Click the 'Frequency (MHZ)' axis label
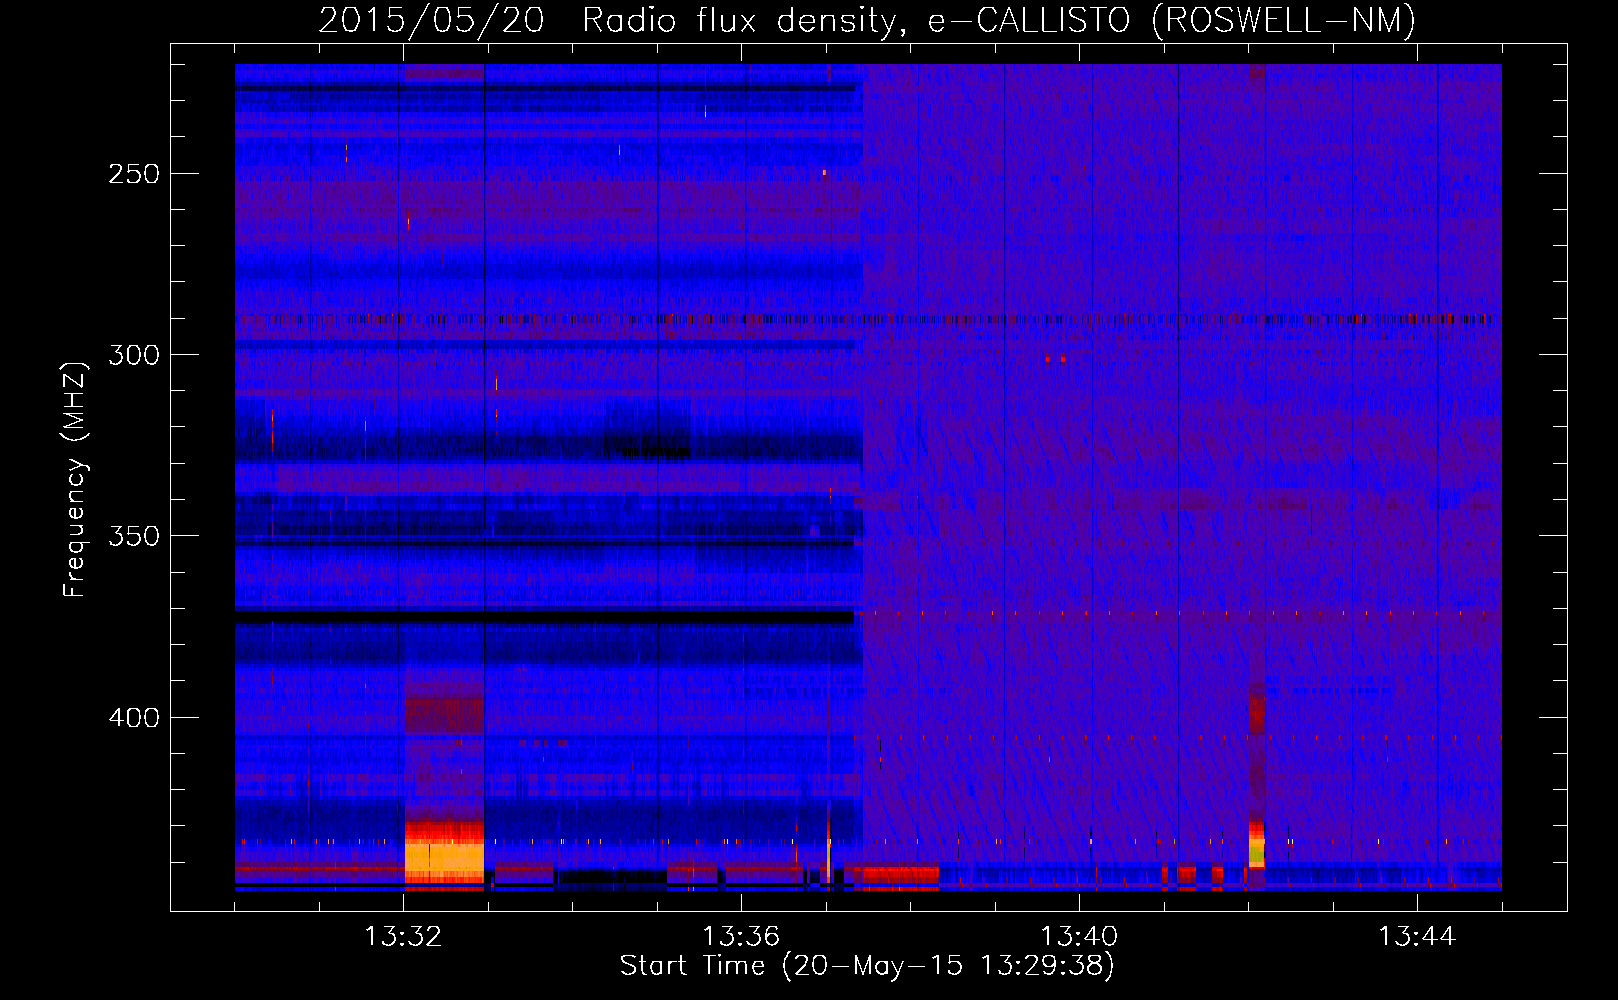 pos(75,479)
